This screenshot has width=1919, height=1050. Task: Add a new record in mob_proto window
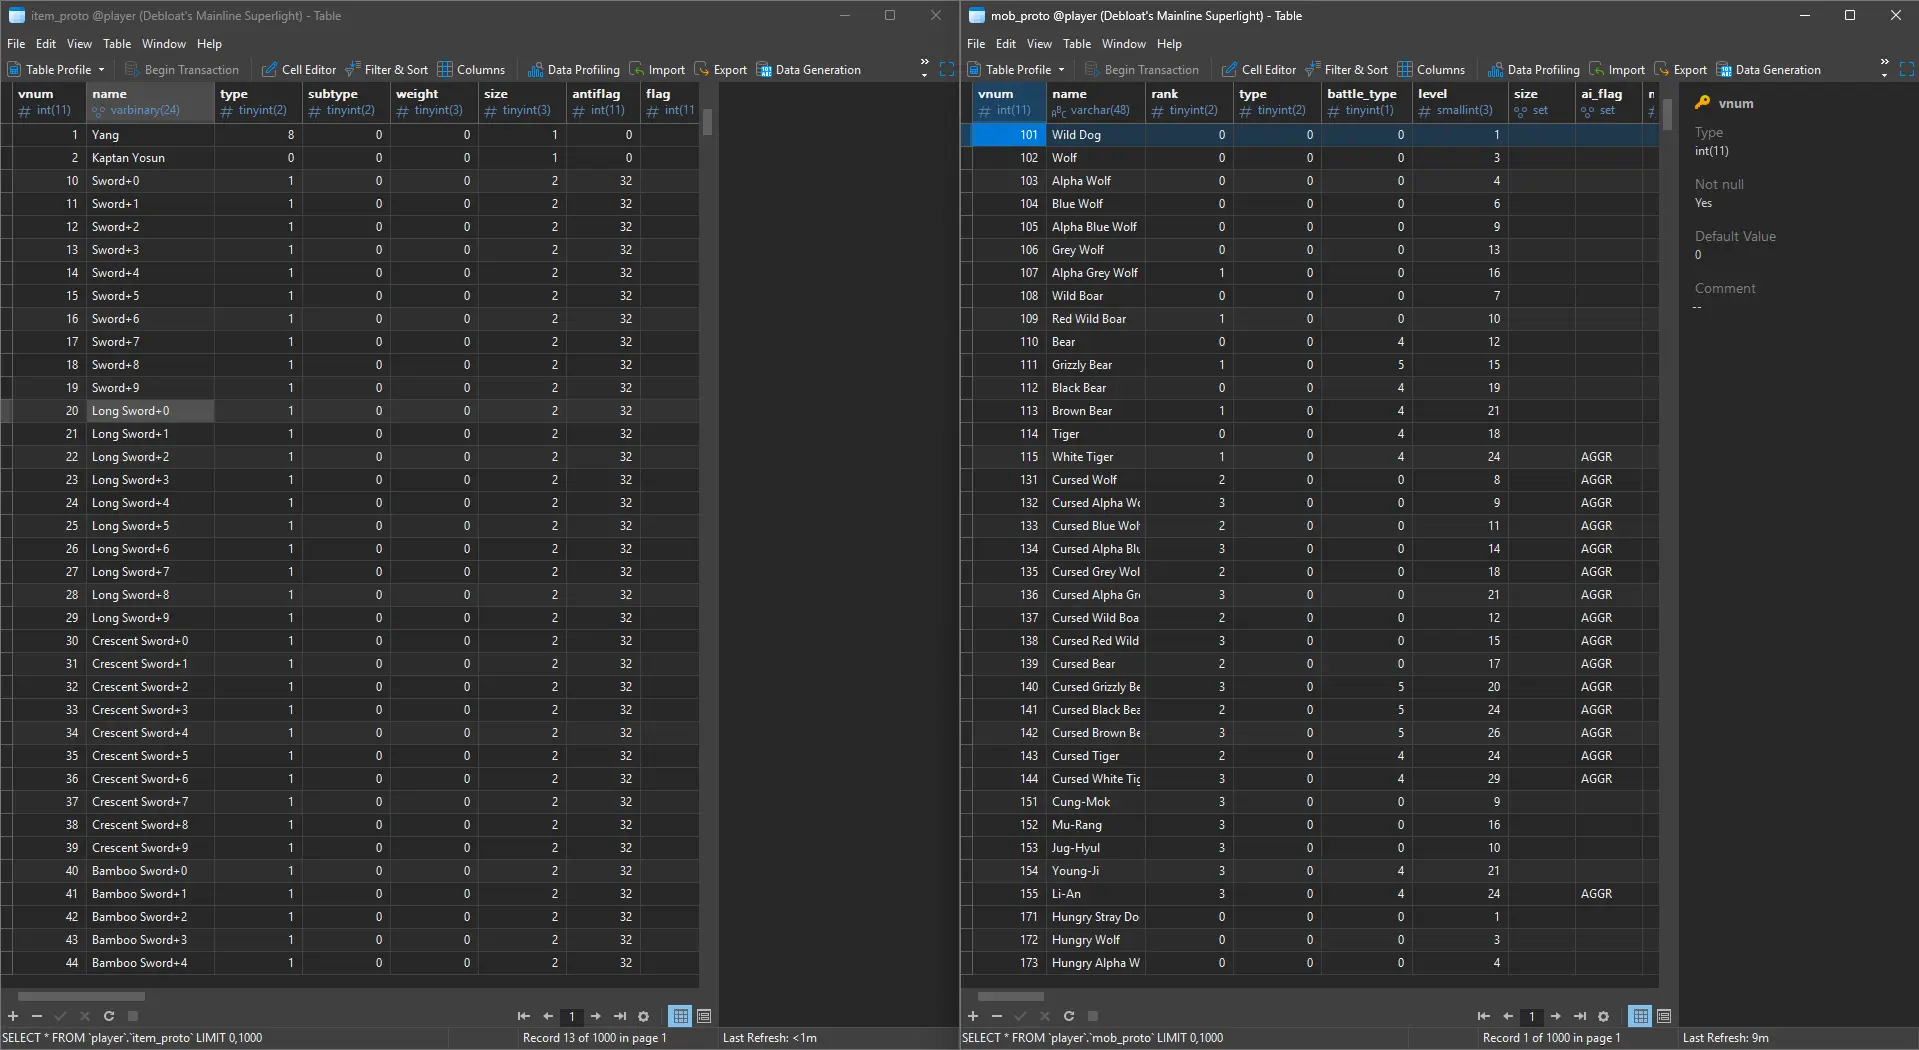tap(973, 1016)
